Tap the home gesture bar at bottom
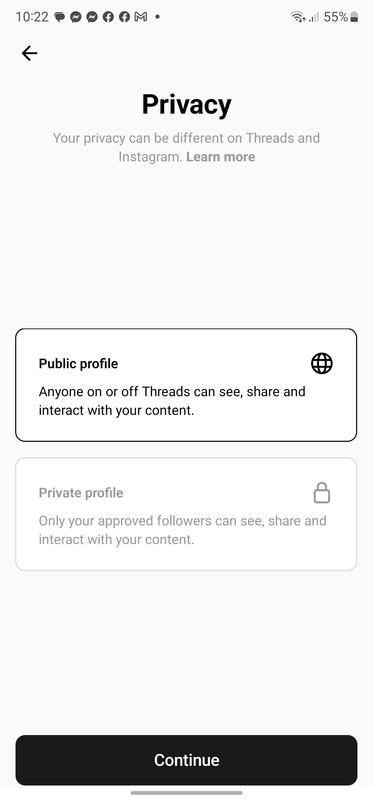373x800 pixels. [186, 792]
